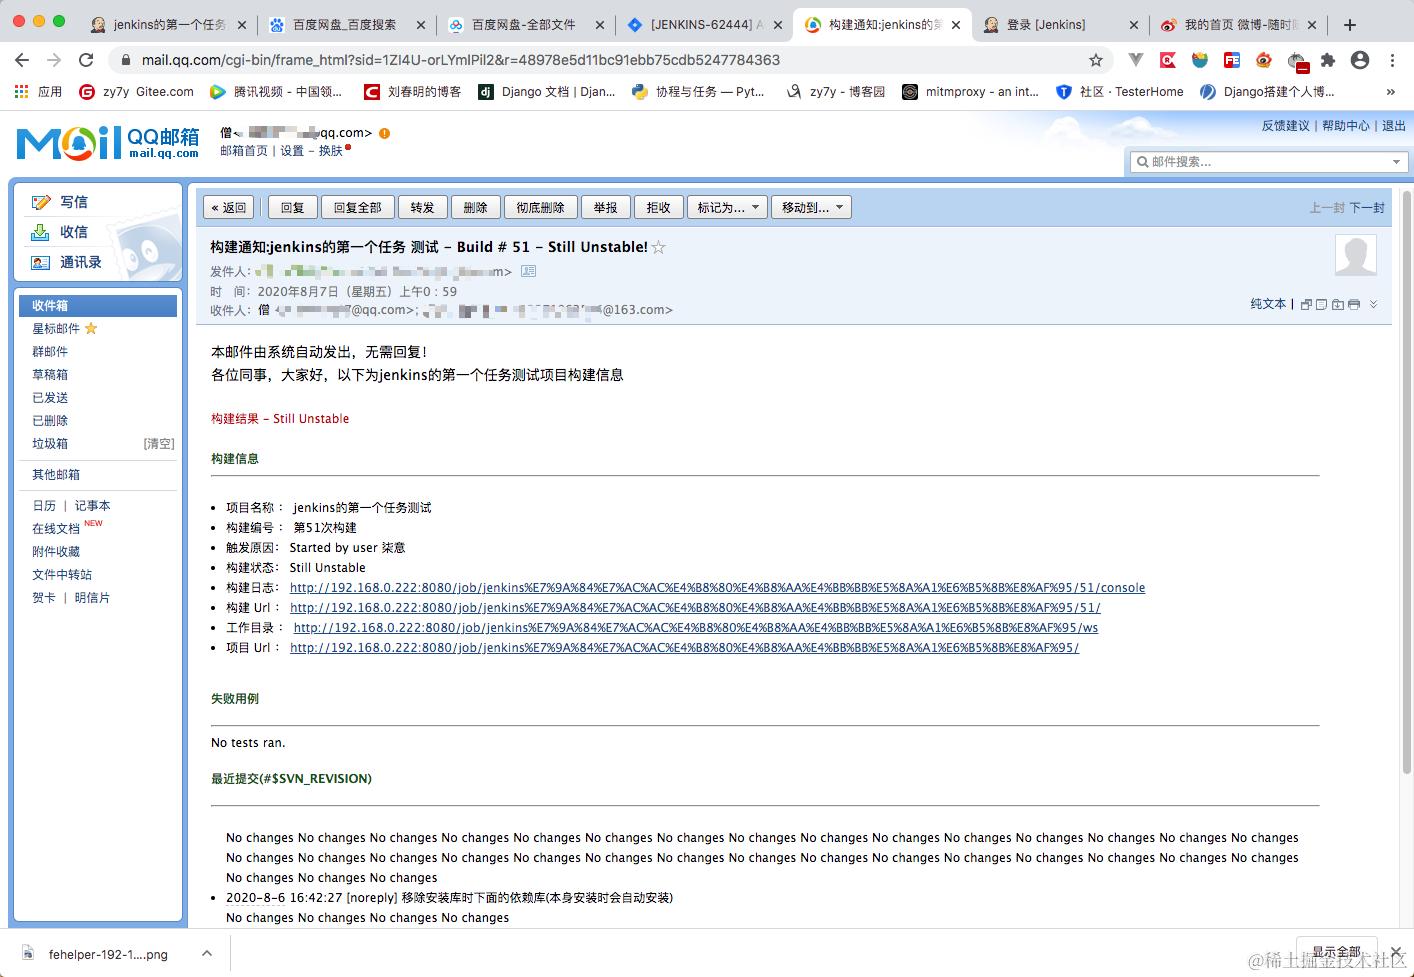Open the mailbox 设置 menu link
This screenshot has width=1414, height=977.
point(293,150)
